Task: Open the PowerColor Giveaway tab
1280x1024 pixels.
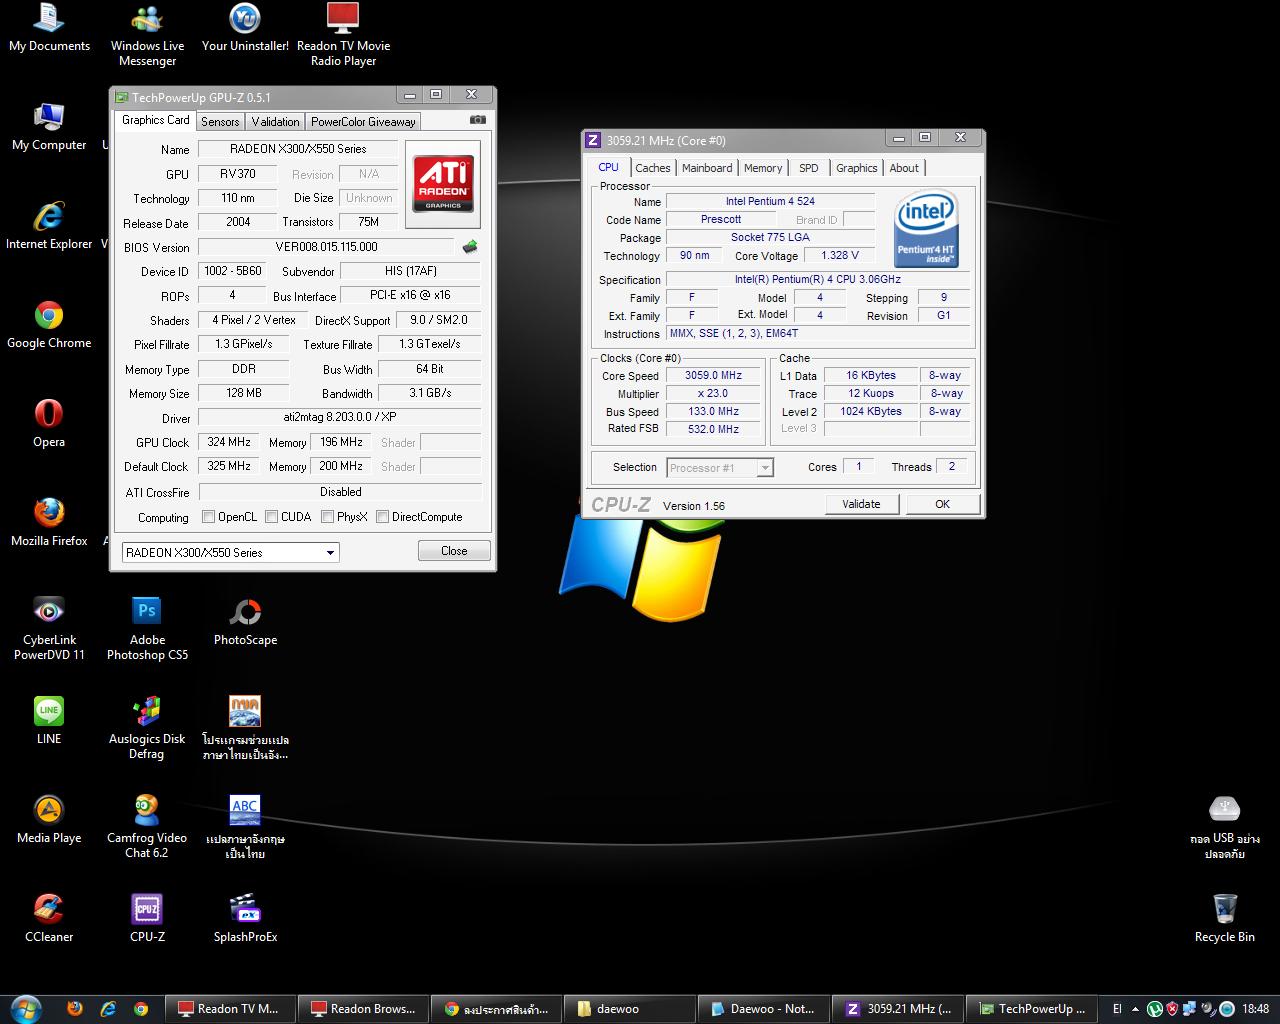Action: [363, 121]
